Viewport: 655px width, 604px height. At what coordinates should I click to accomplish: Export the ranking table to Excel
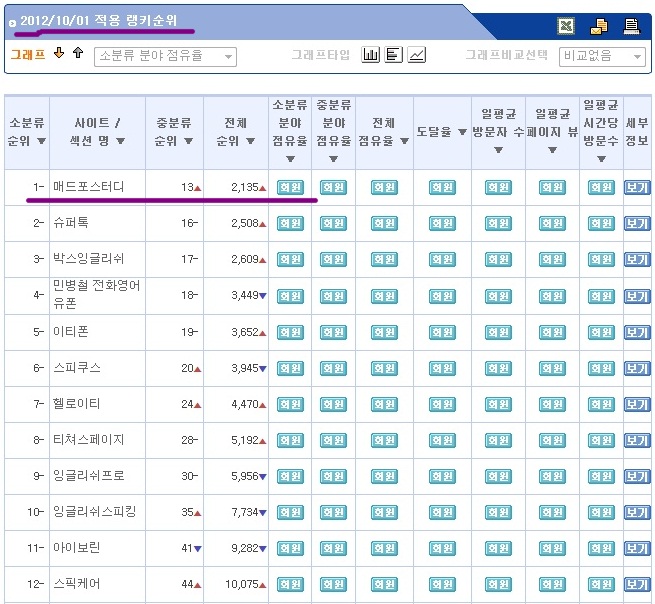click(566, 26)
